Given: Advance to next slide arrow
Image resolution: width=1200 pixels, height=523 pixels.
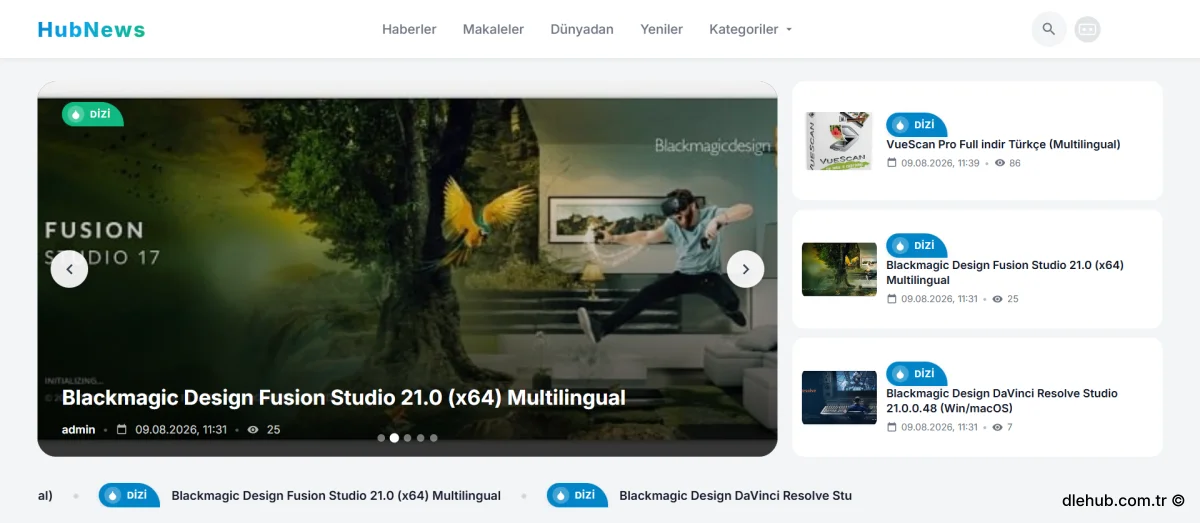Looking at the screenshot, I should (745, 269).
